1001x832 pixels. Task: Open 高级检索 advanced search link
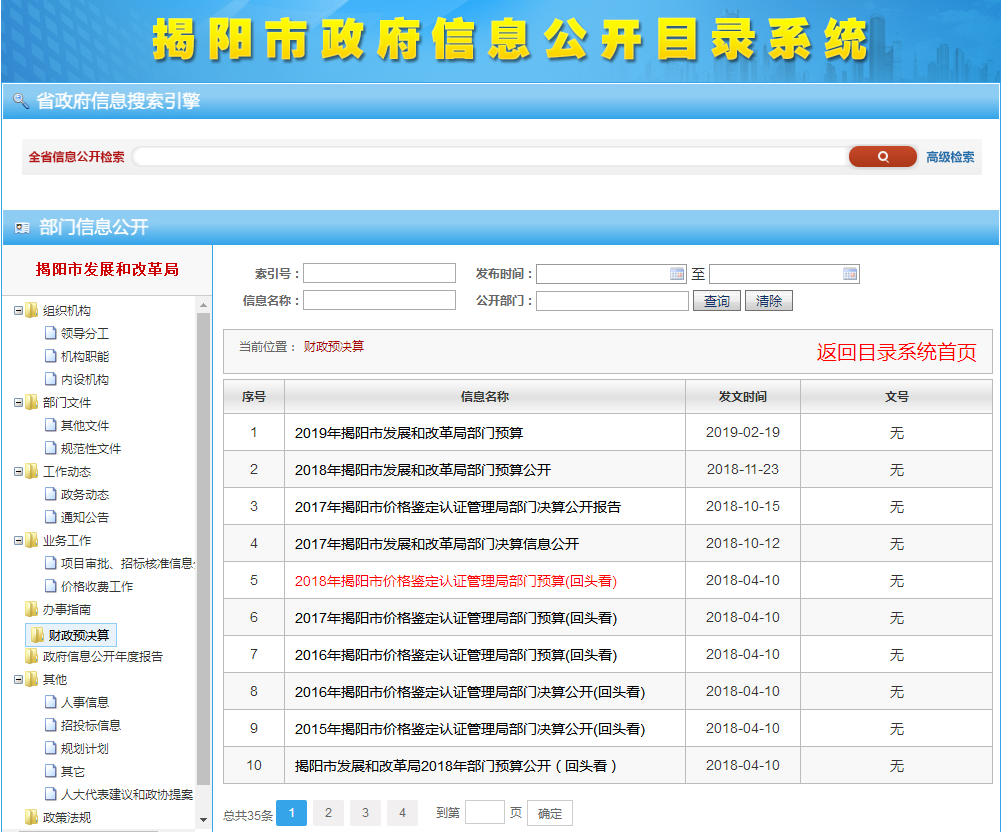coord(950,157)
